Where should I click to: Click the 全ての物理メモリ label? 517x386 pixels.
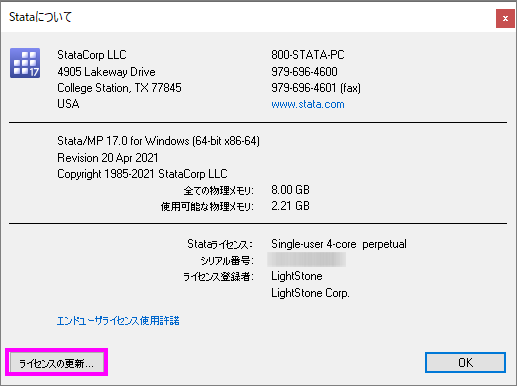(x=219, y=191)
